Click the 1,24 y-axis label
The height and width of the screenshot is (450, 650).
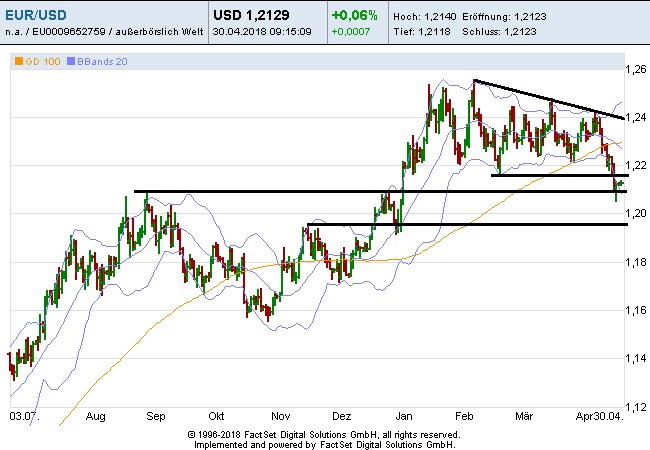click(x=635, y=117)
